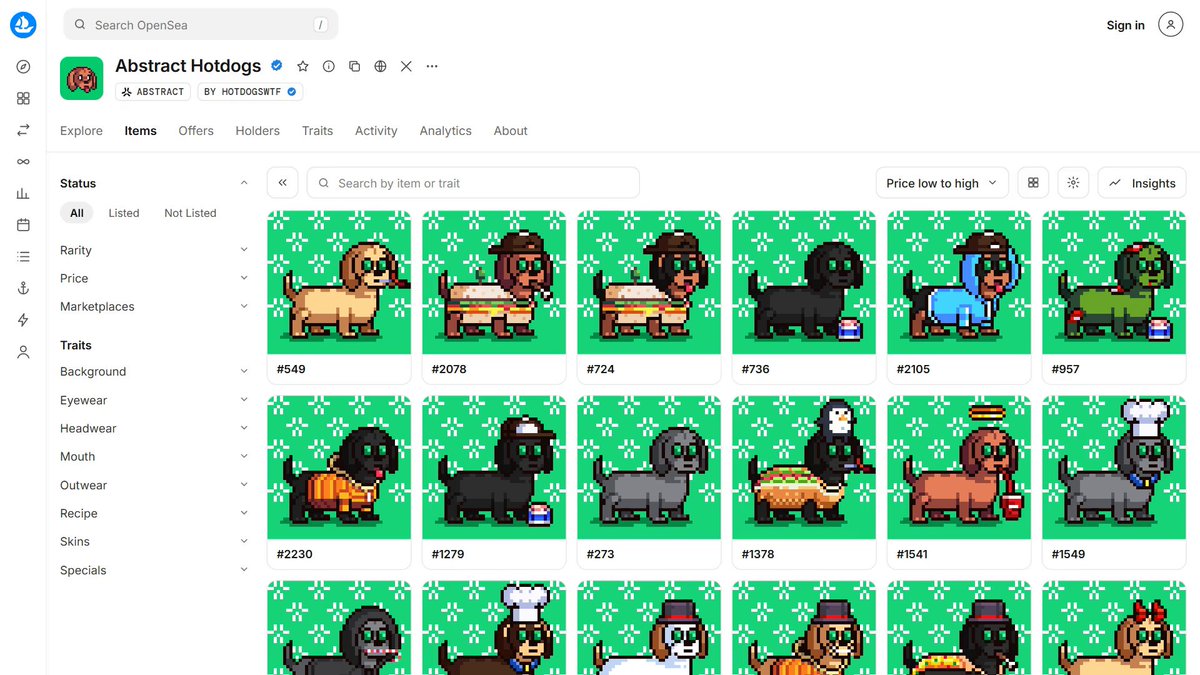The image size is (1200, 675).
Task: Expand the Skins trait filter
Action: click(154, 542)
